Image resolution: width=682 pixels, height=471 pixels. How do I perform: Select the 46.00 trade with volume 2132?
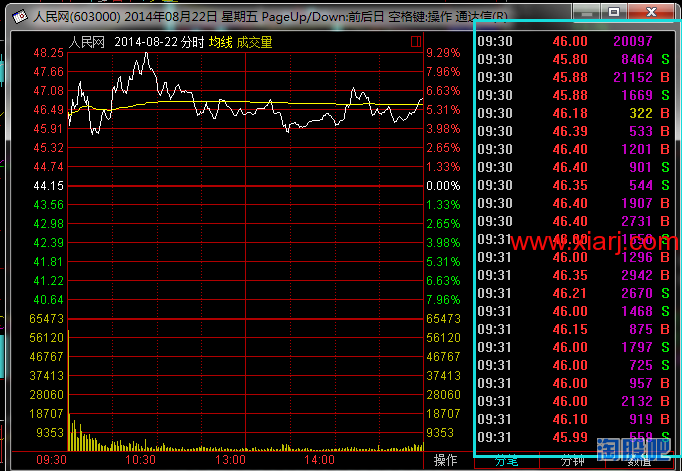[574, 401]
